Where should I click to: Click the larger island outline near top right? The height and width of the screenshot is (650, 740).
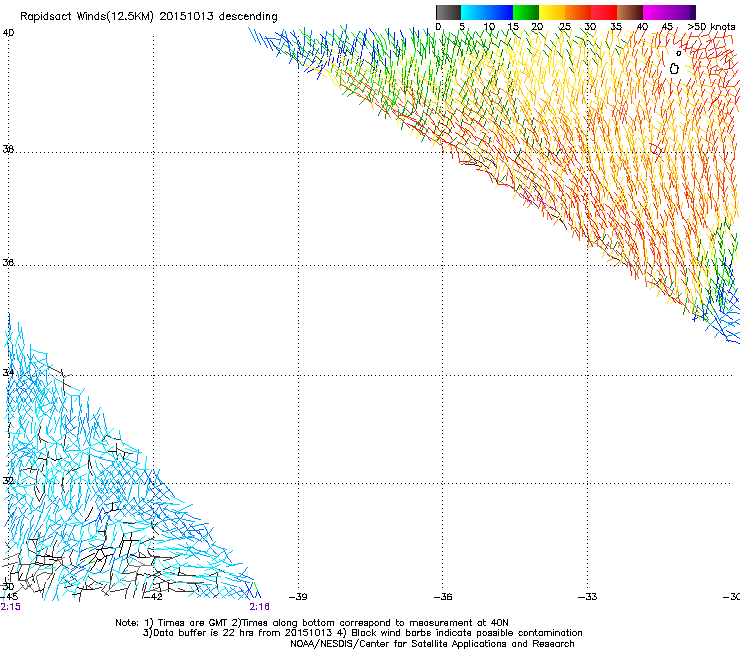pyautogui.click(x=674, y=69)
